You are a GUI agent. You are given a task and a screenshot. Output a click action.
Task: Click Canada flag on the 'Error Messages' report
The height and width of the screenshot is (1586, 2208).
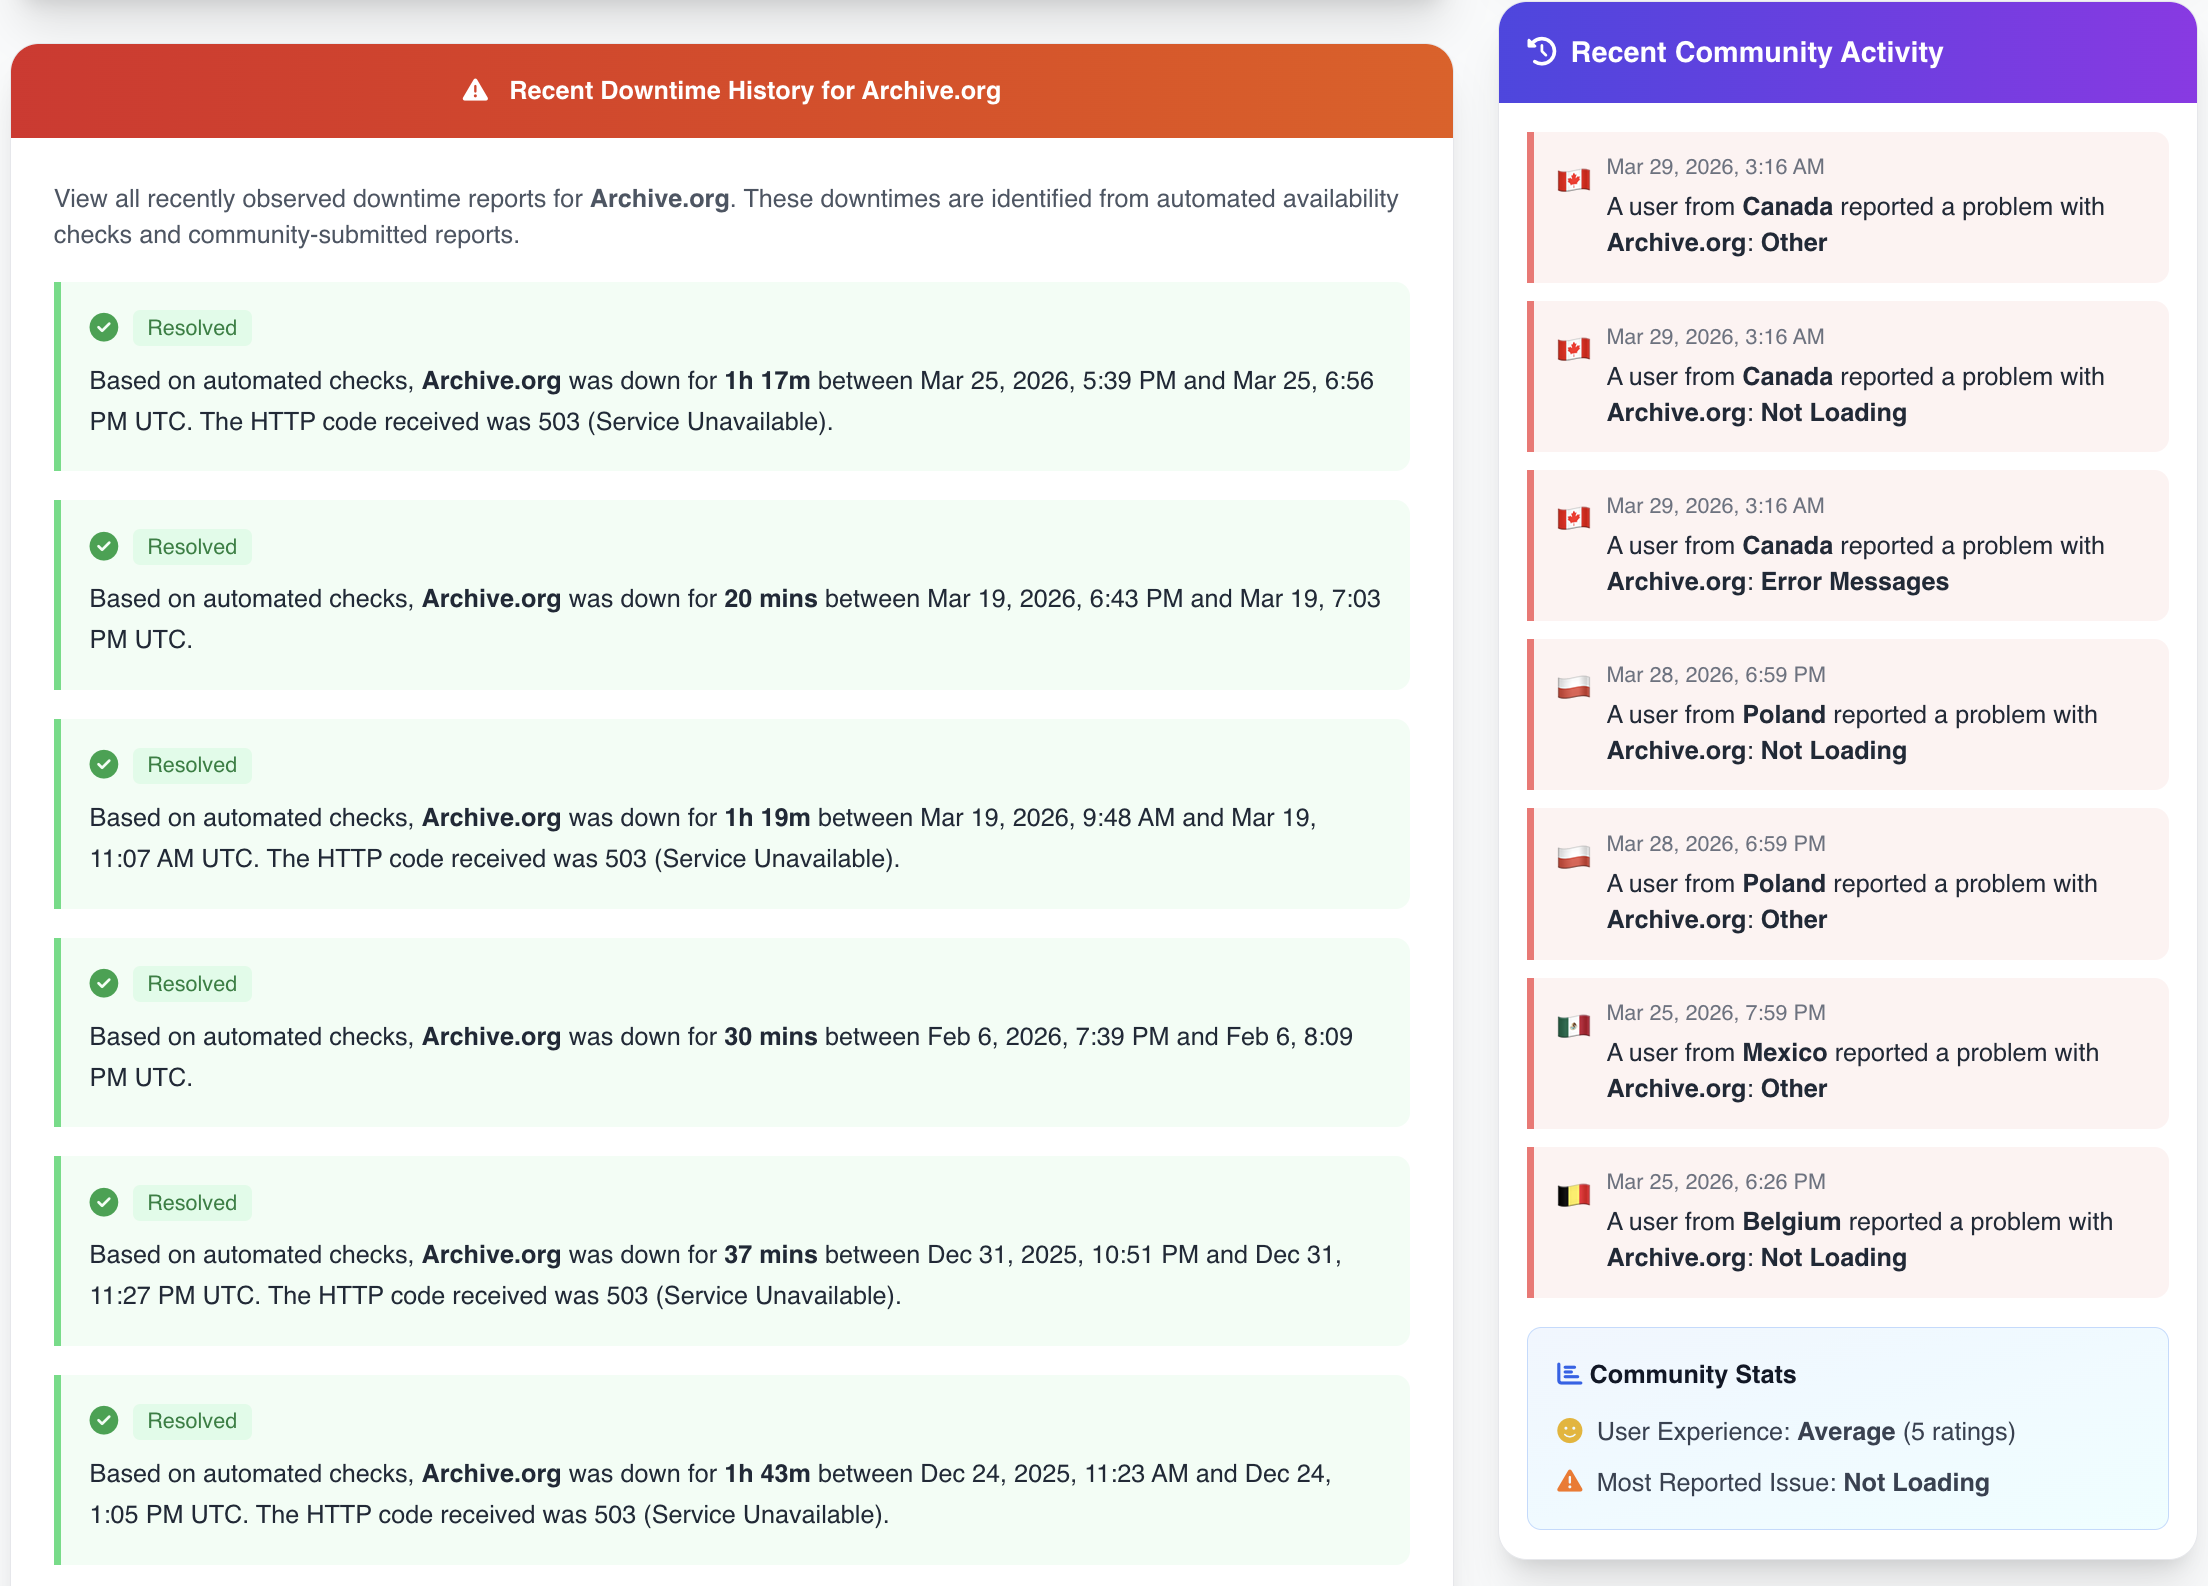pos(1574,518)
